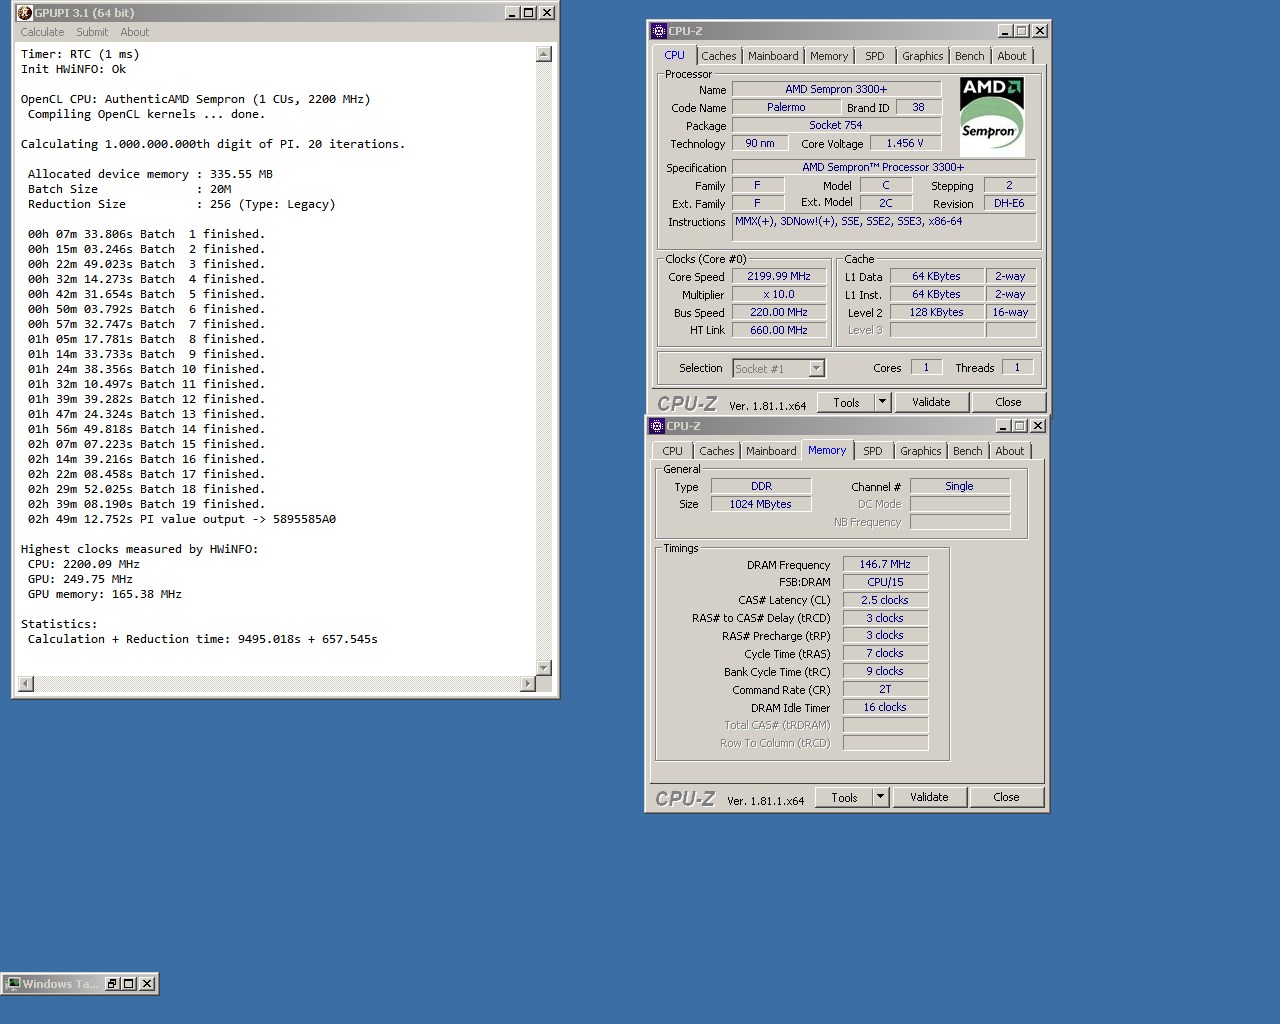
Task: Click the AMD Sempron logo image
Action: coord(992,116)
